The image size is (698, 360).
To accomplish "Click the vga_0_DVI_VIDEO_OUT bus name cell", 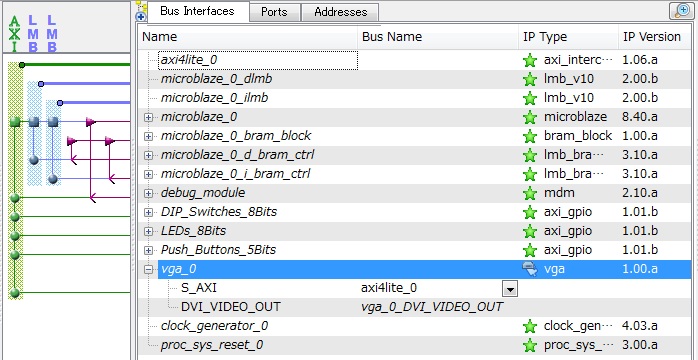I will click(432, 307).
